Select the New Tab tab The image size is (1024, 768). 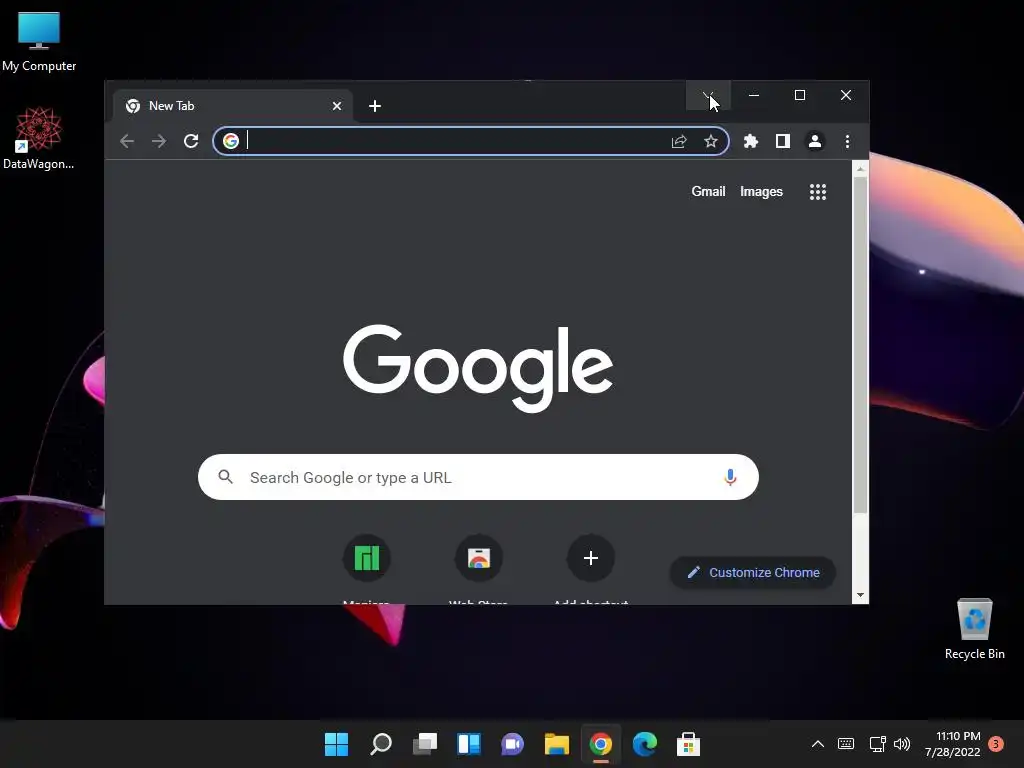point(232,106)
